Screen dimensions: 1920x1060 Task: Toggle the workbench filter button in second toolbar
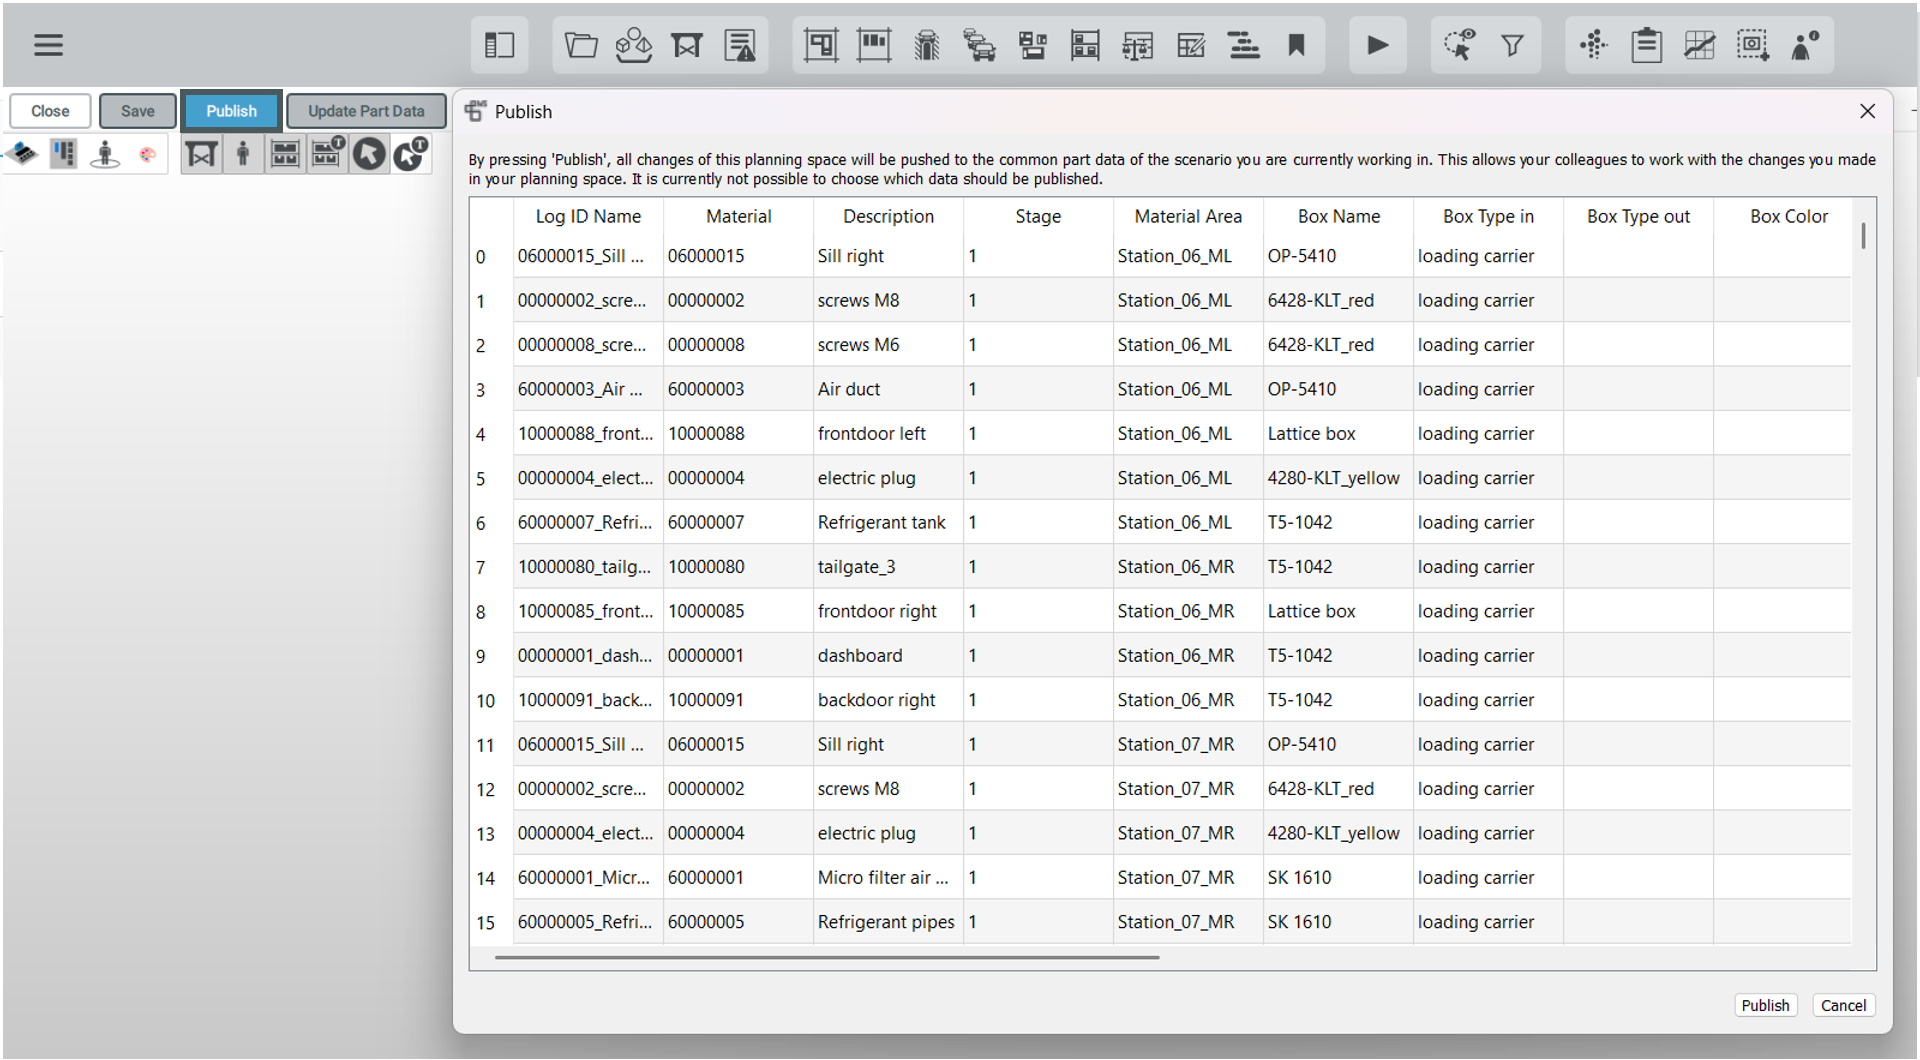[x=201, y=154]
